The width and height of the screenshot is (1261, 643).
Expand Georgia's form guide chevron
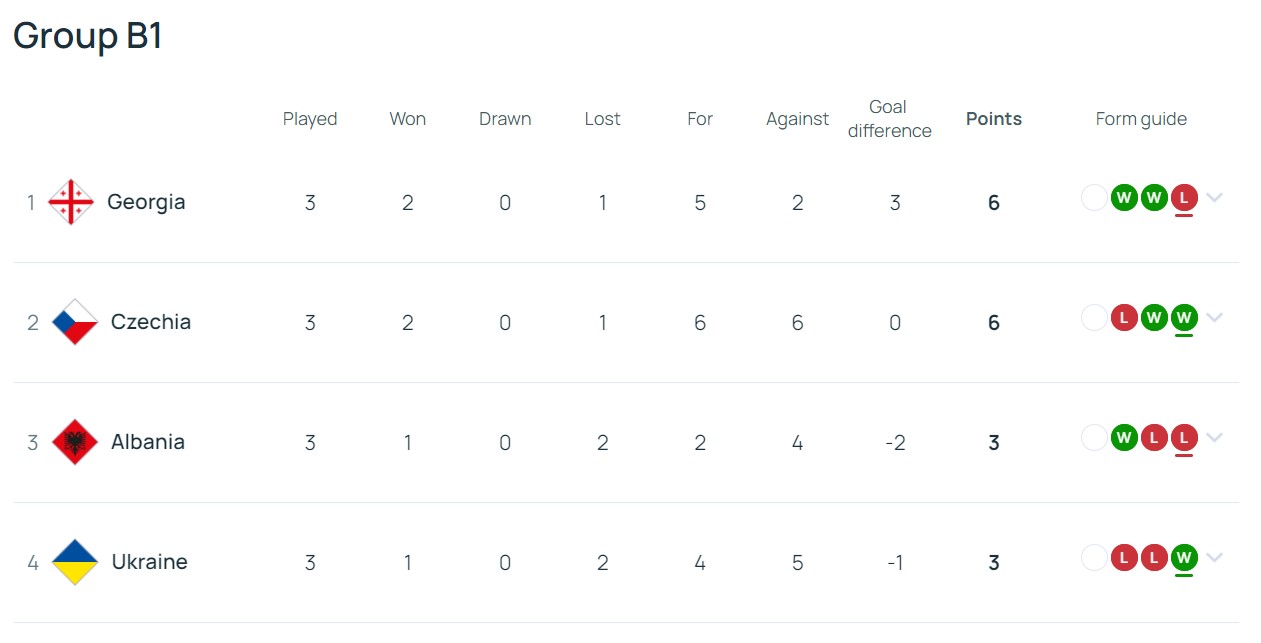tap(1214, 198)
